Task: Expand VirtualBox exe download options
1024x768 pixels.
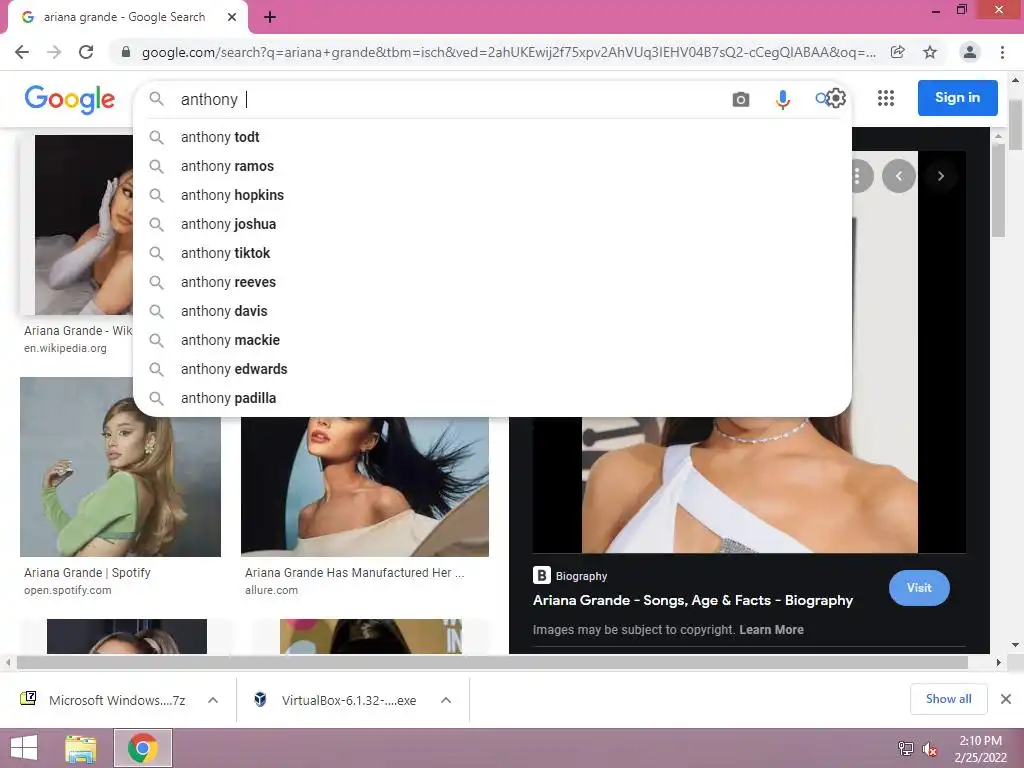Action: (x=446, y=700)
